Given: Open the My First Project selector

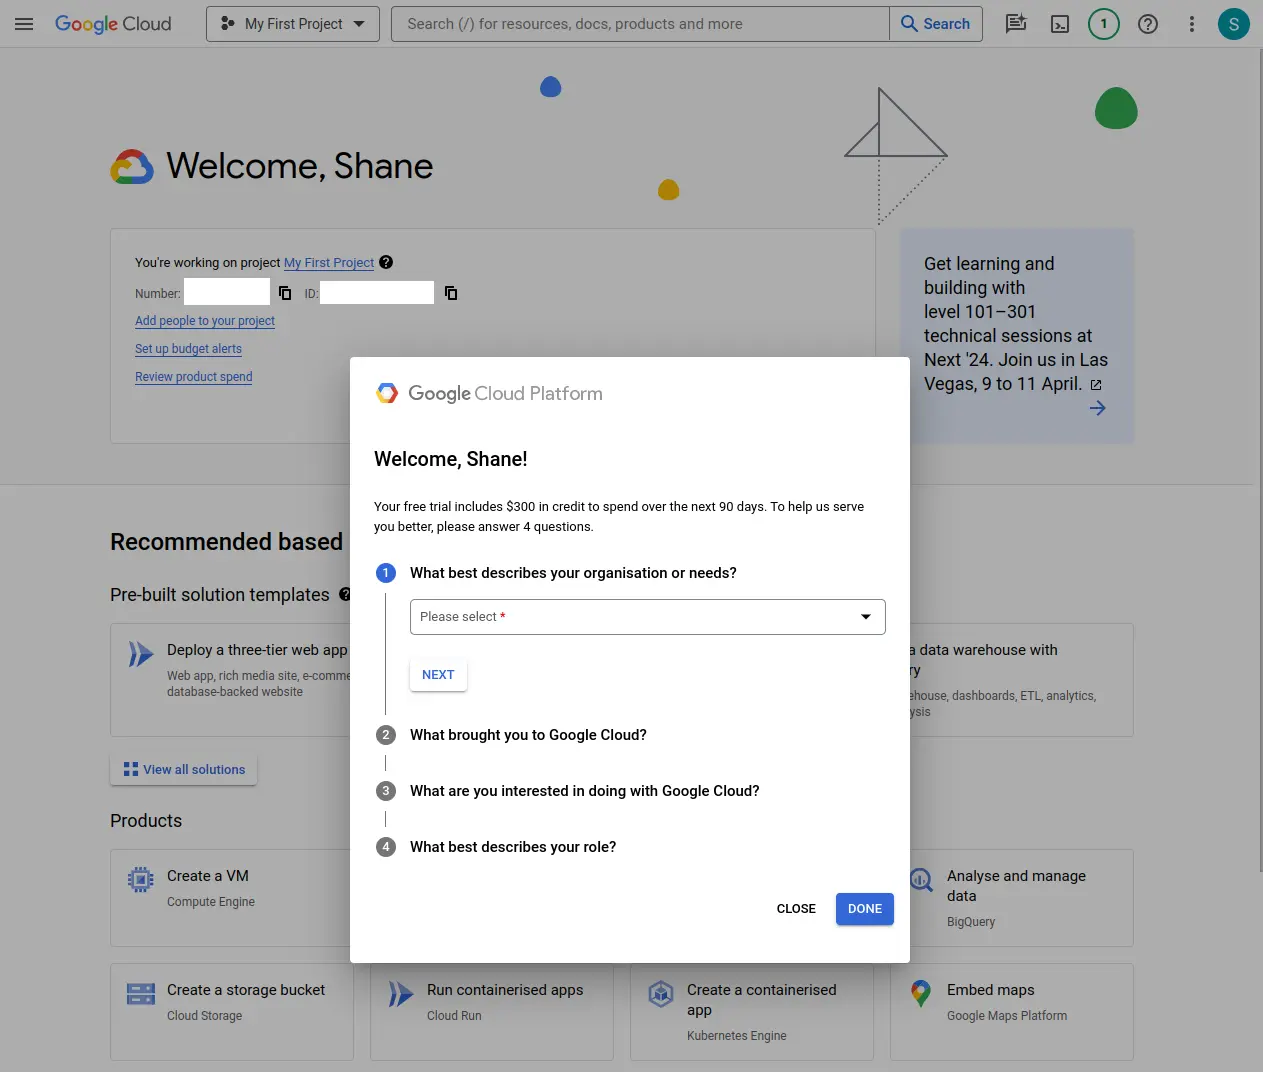Looking at the screenshot, I should coord(293,24).
